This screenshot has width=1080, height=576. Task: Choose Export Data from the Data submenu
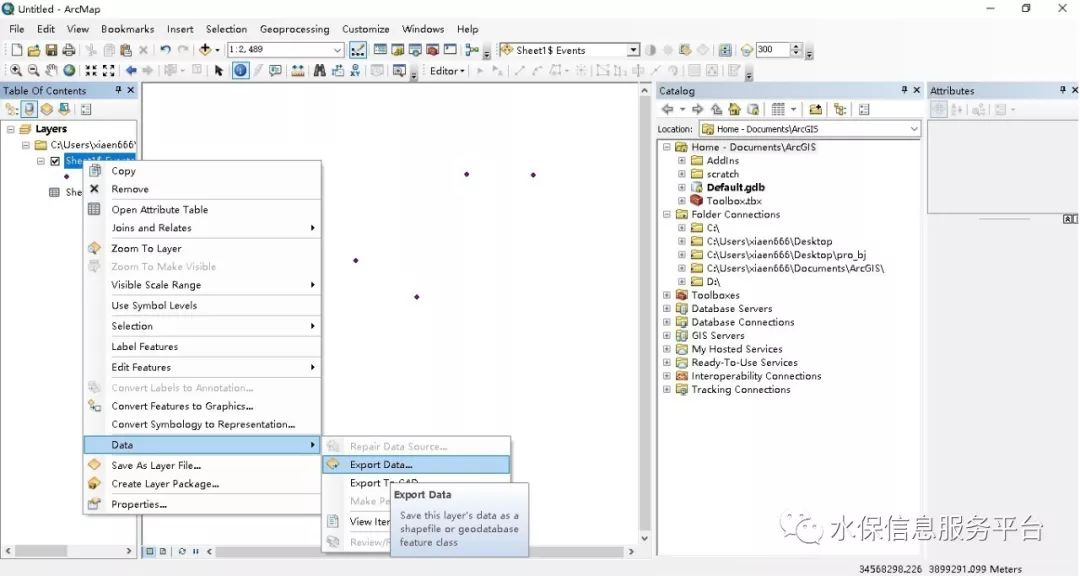point(416,464)
